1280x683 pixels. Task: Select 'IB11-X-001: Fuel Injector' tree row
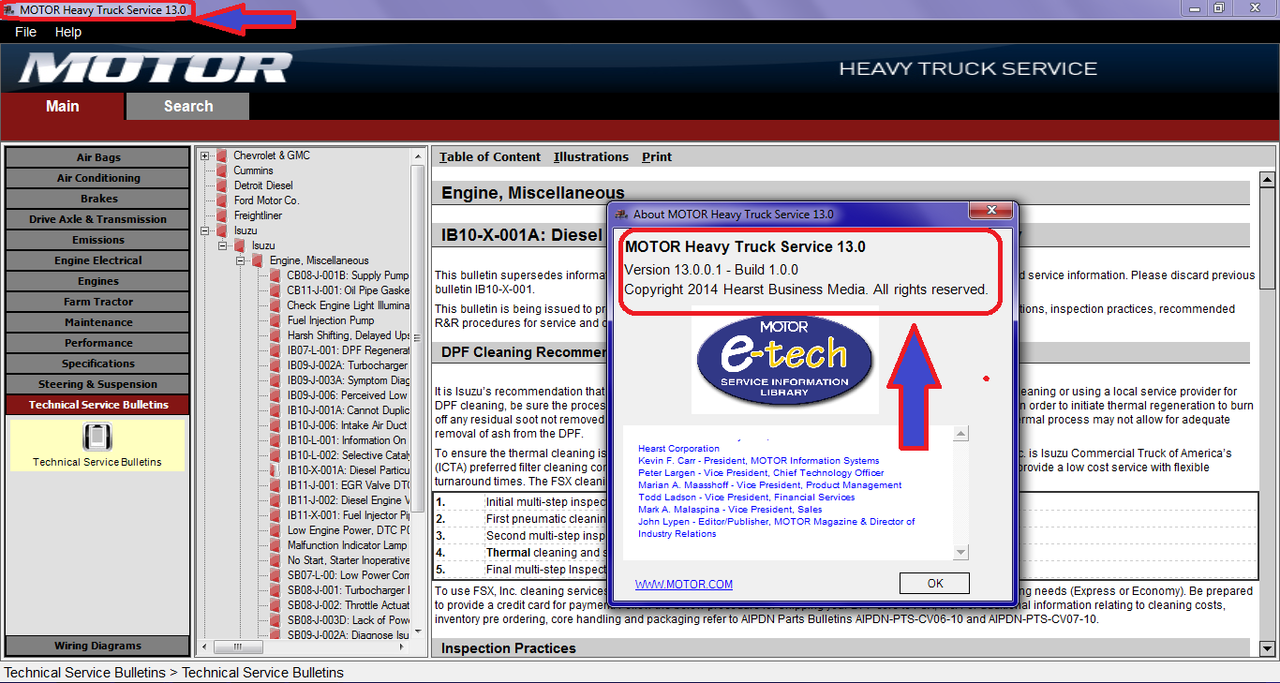pyautogui.click(x=348, y=516)
